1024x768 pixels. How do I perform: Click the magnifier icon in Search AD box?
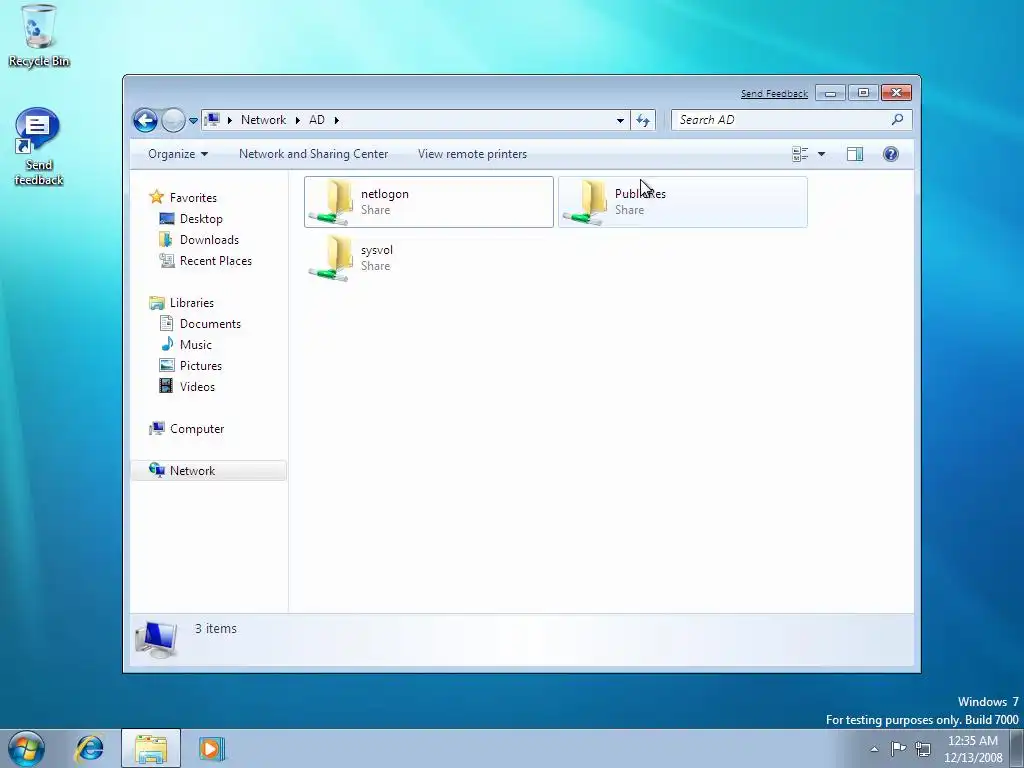pyautogui.click(x=897, y=120)
